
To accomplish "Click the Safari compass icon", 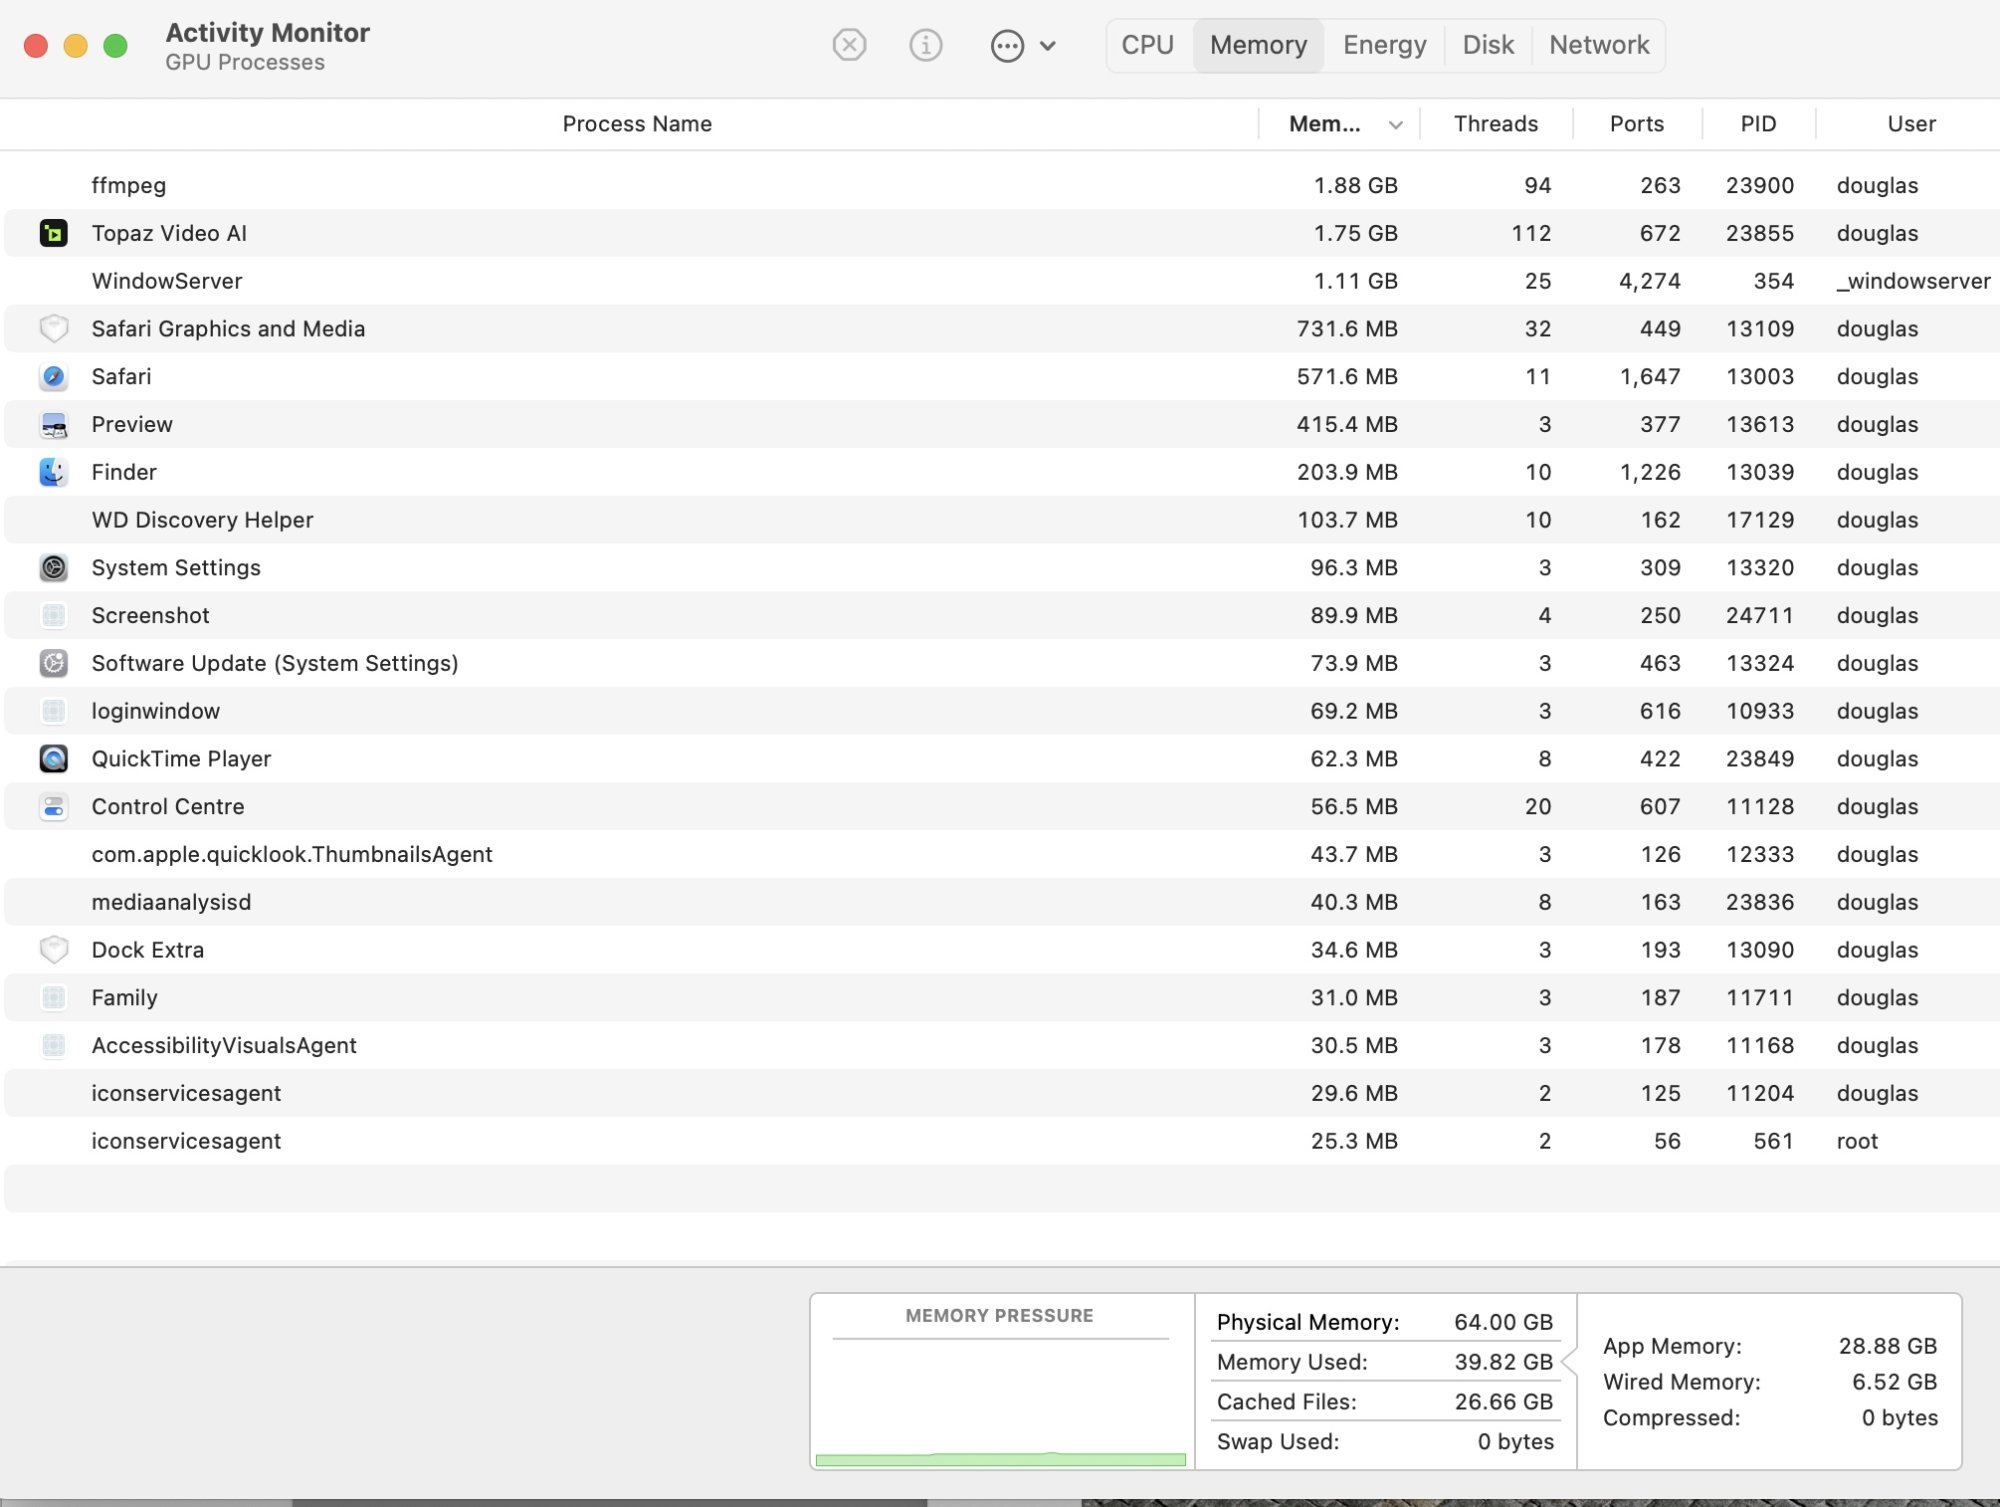I will click(54, 377).
